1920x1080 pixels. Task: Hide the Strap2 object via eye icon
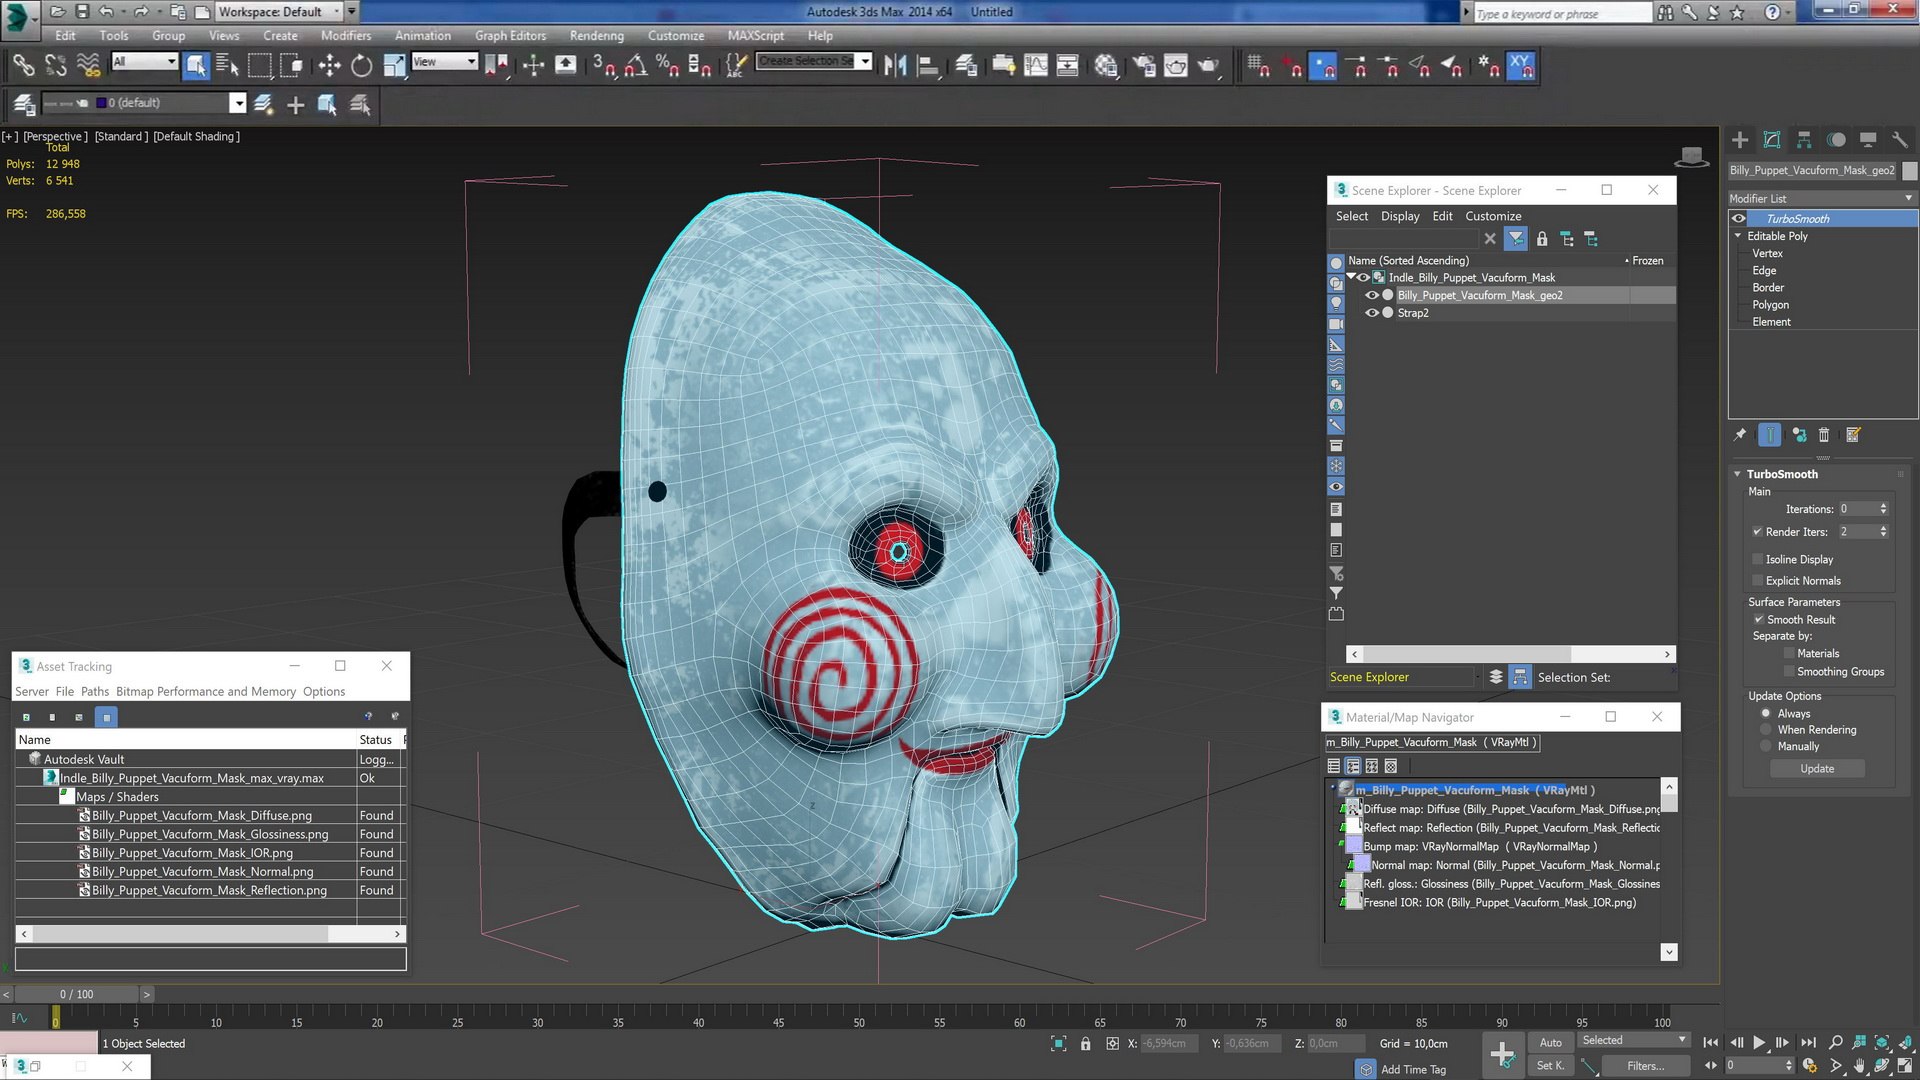point(1372,313)
